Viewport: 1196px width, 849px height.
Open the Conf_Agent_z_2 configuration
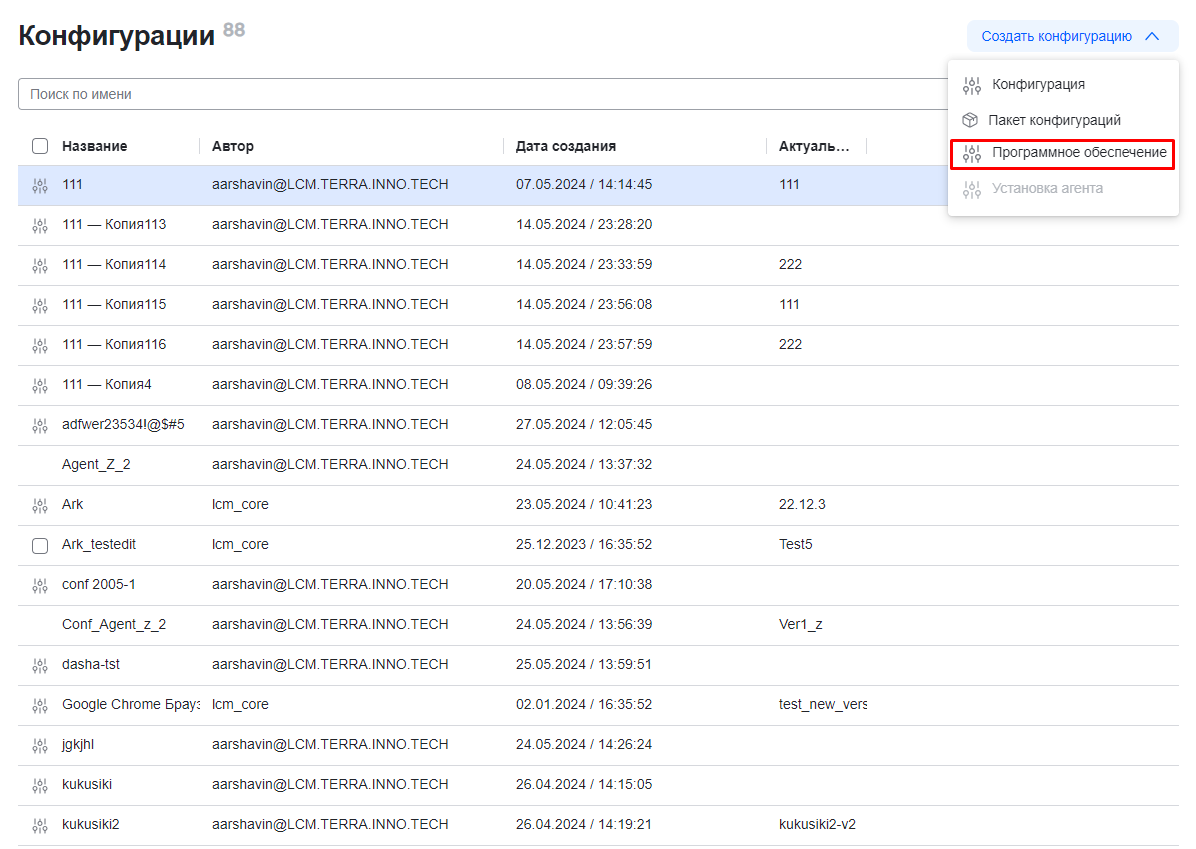114,624
